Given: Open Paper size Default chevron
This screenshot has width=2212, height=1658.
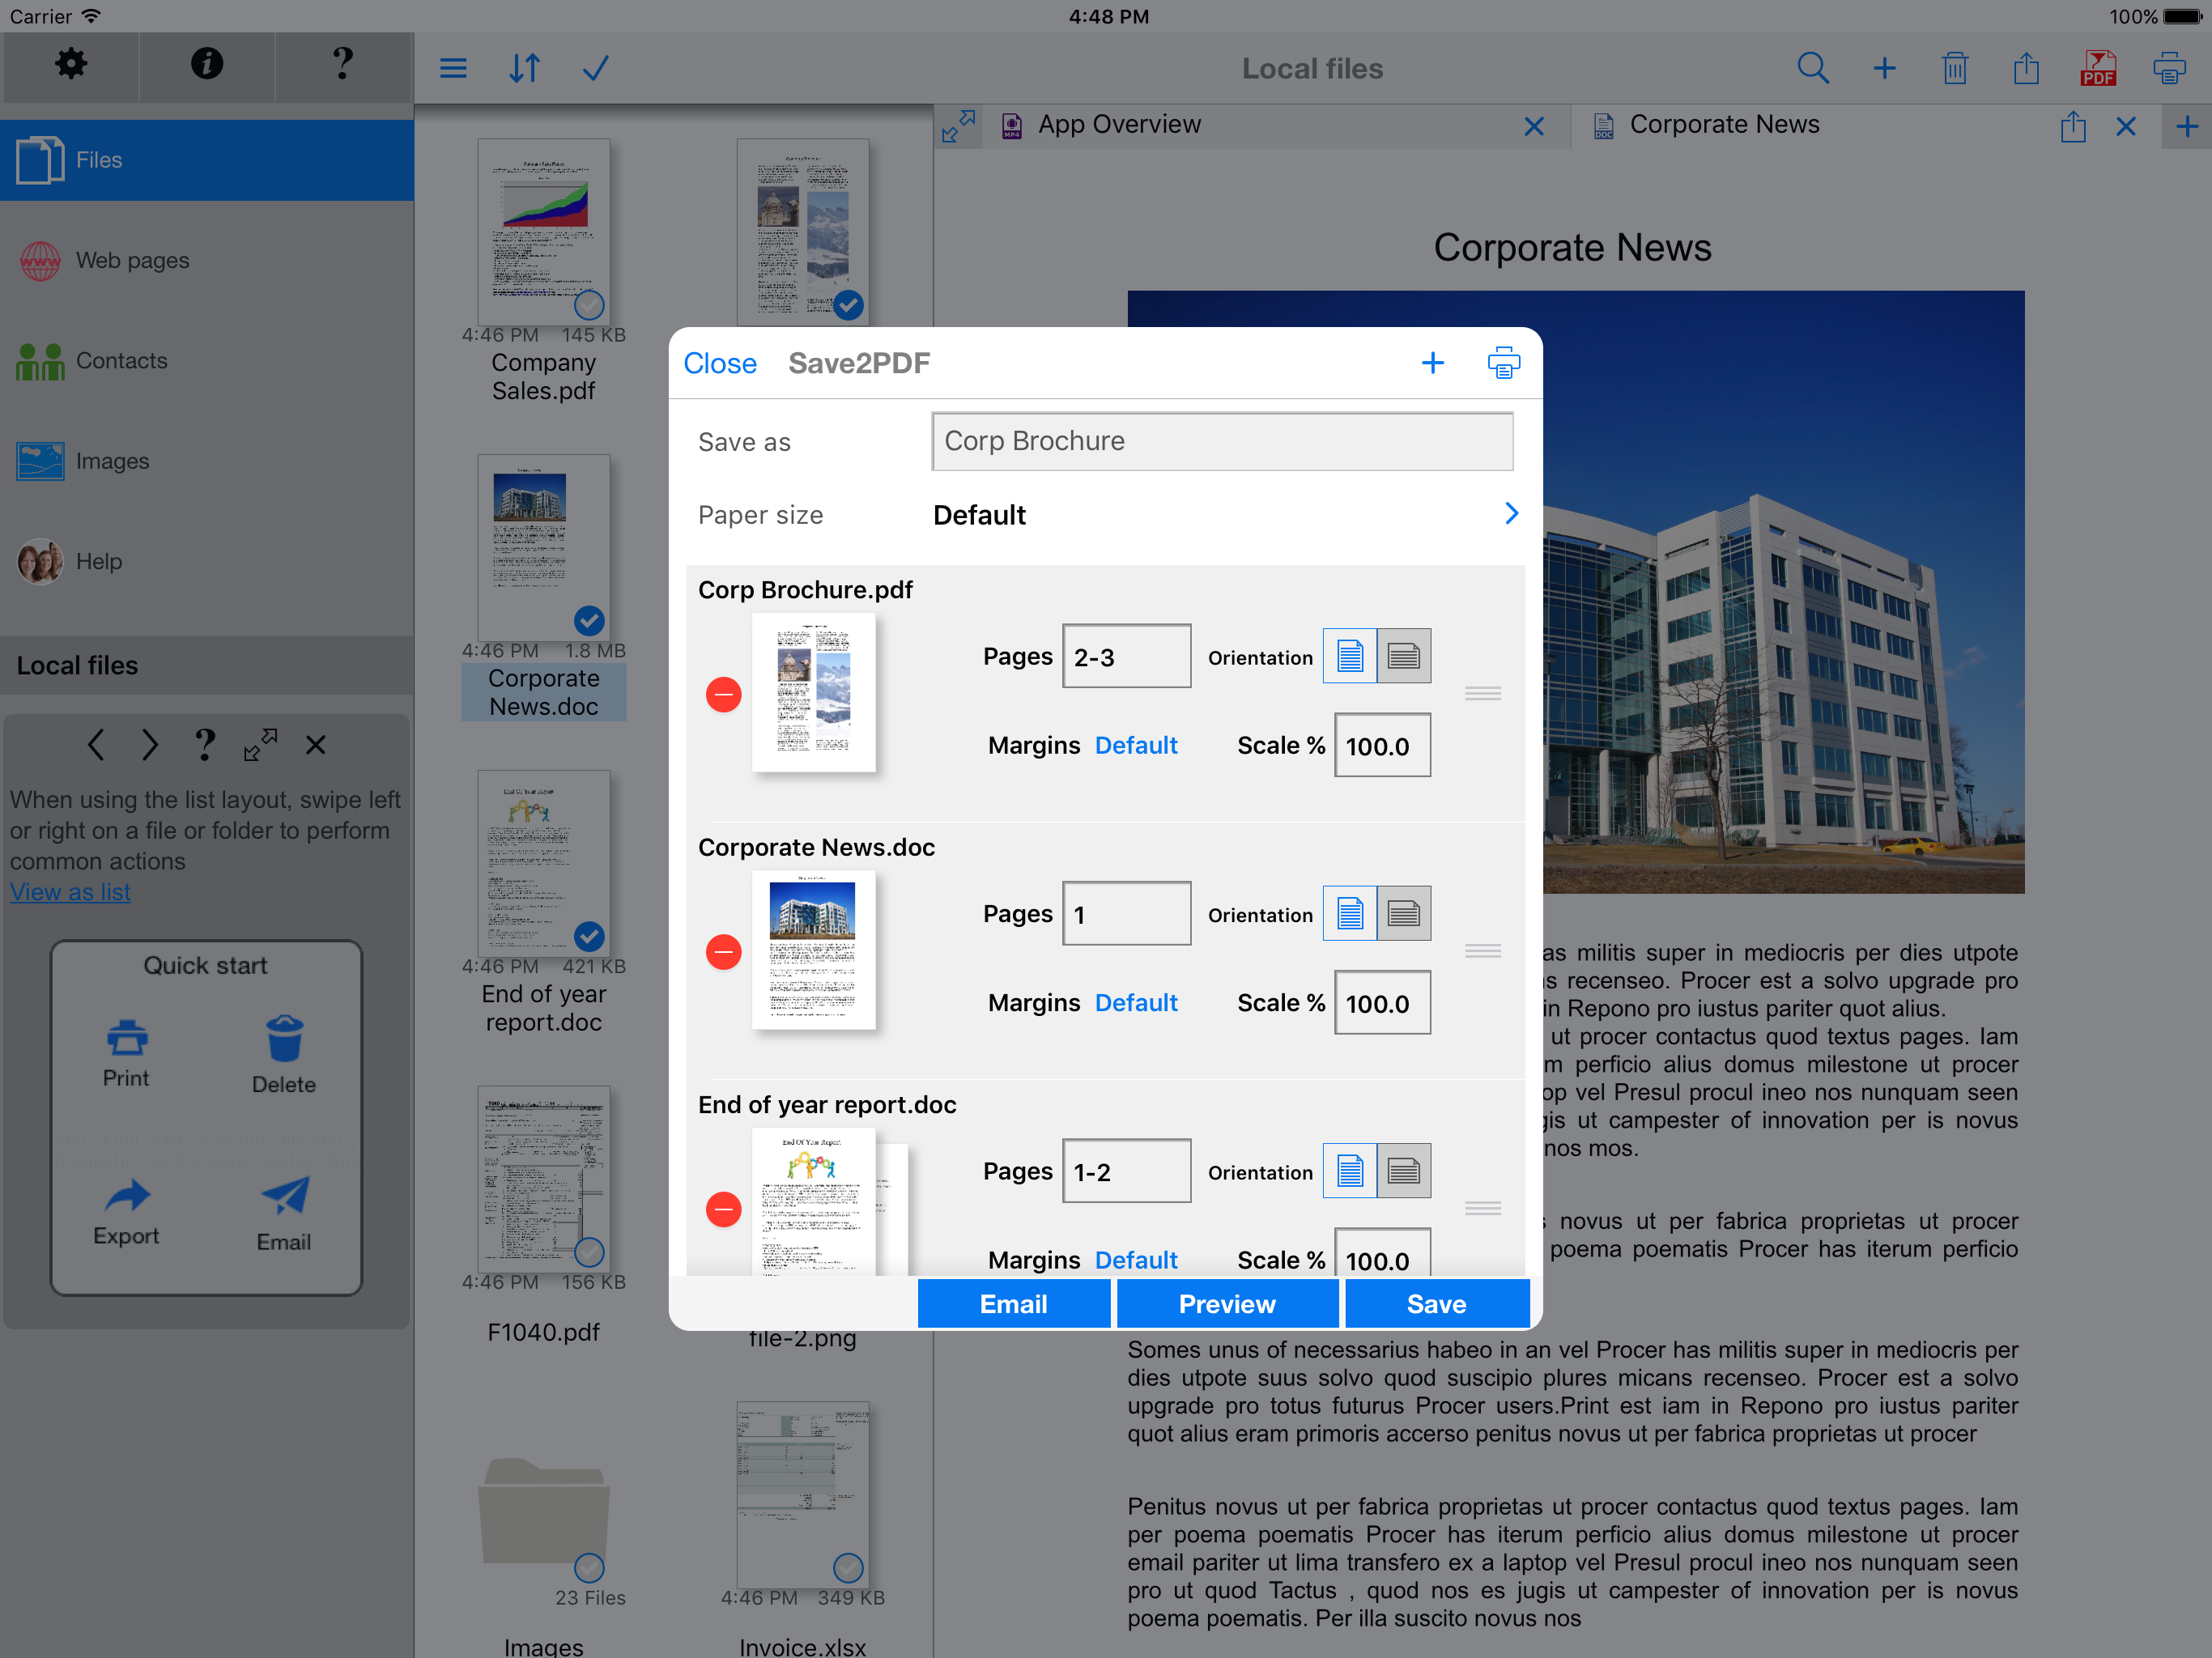Looking at the screenshot, I should (1510, 514).
